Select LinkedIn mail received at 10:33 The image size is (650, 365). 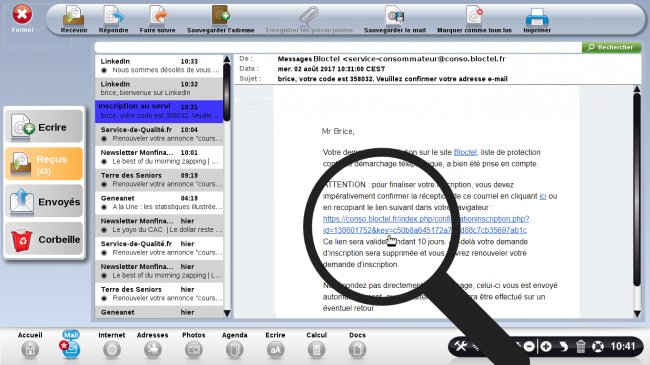(159, 66)
